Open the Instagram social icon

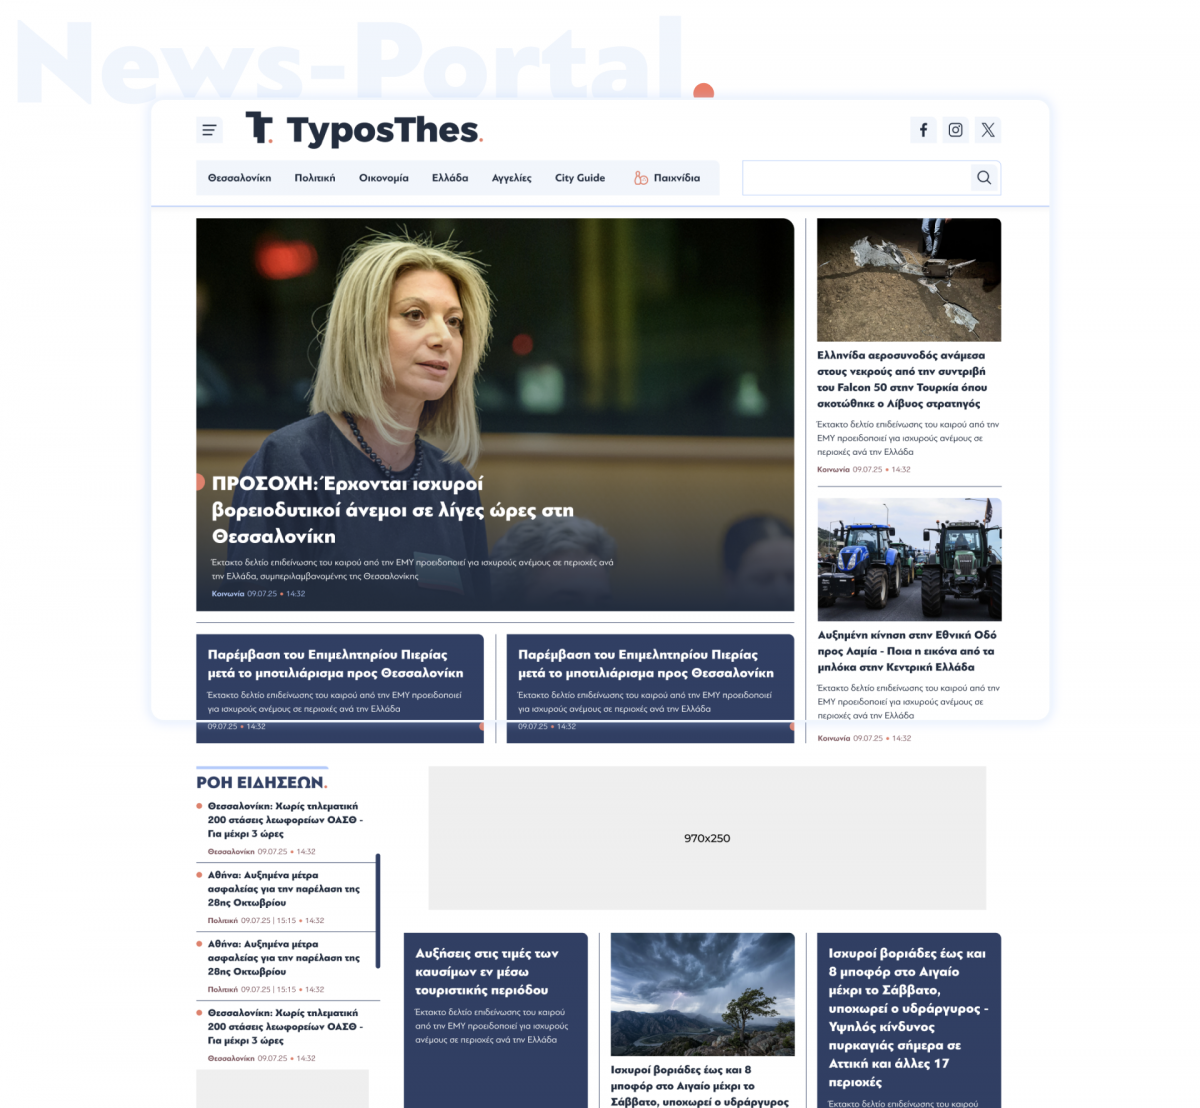coord(956,130)
